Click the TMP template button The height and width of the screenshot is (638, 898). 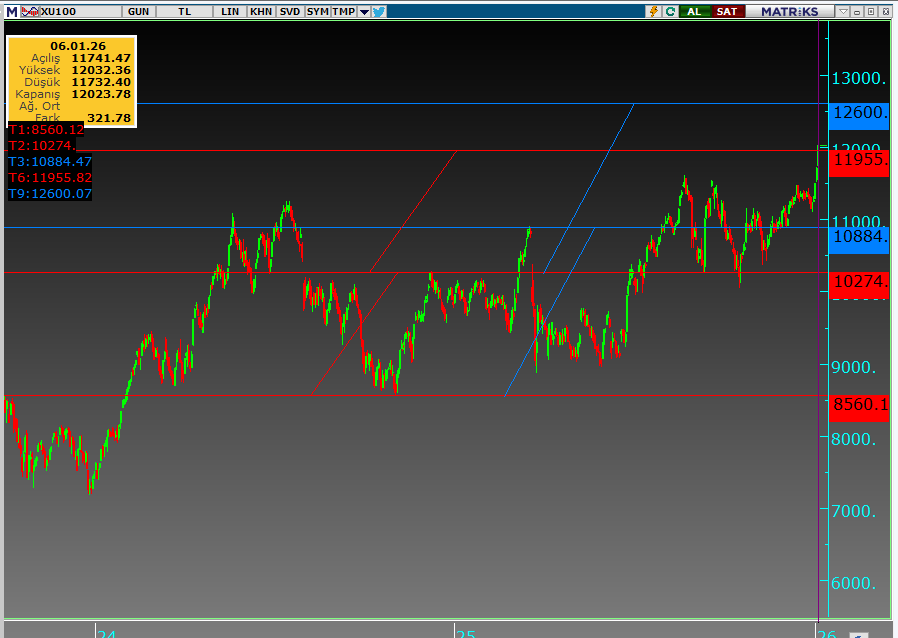point(344,11)
